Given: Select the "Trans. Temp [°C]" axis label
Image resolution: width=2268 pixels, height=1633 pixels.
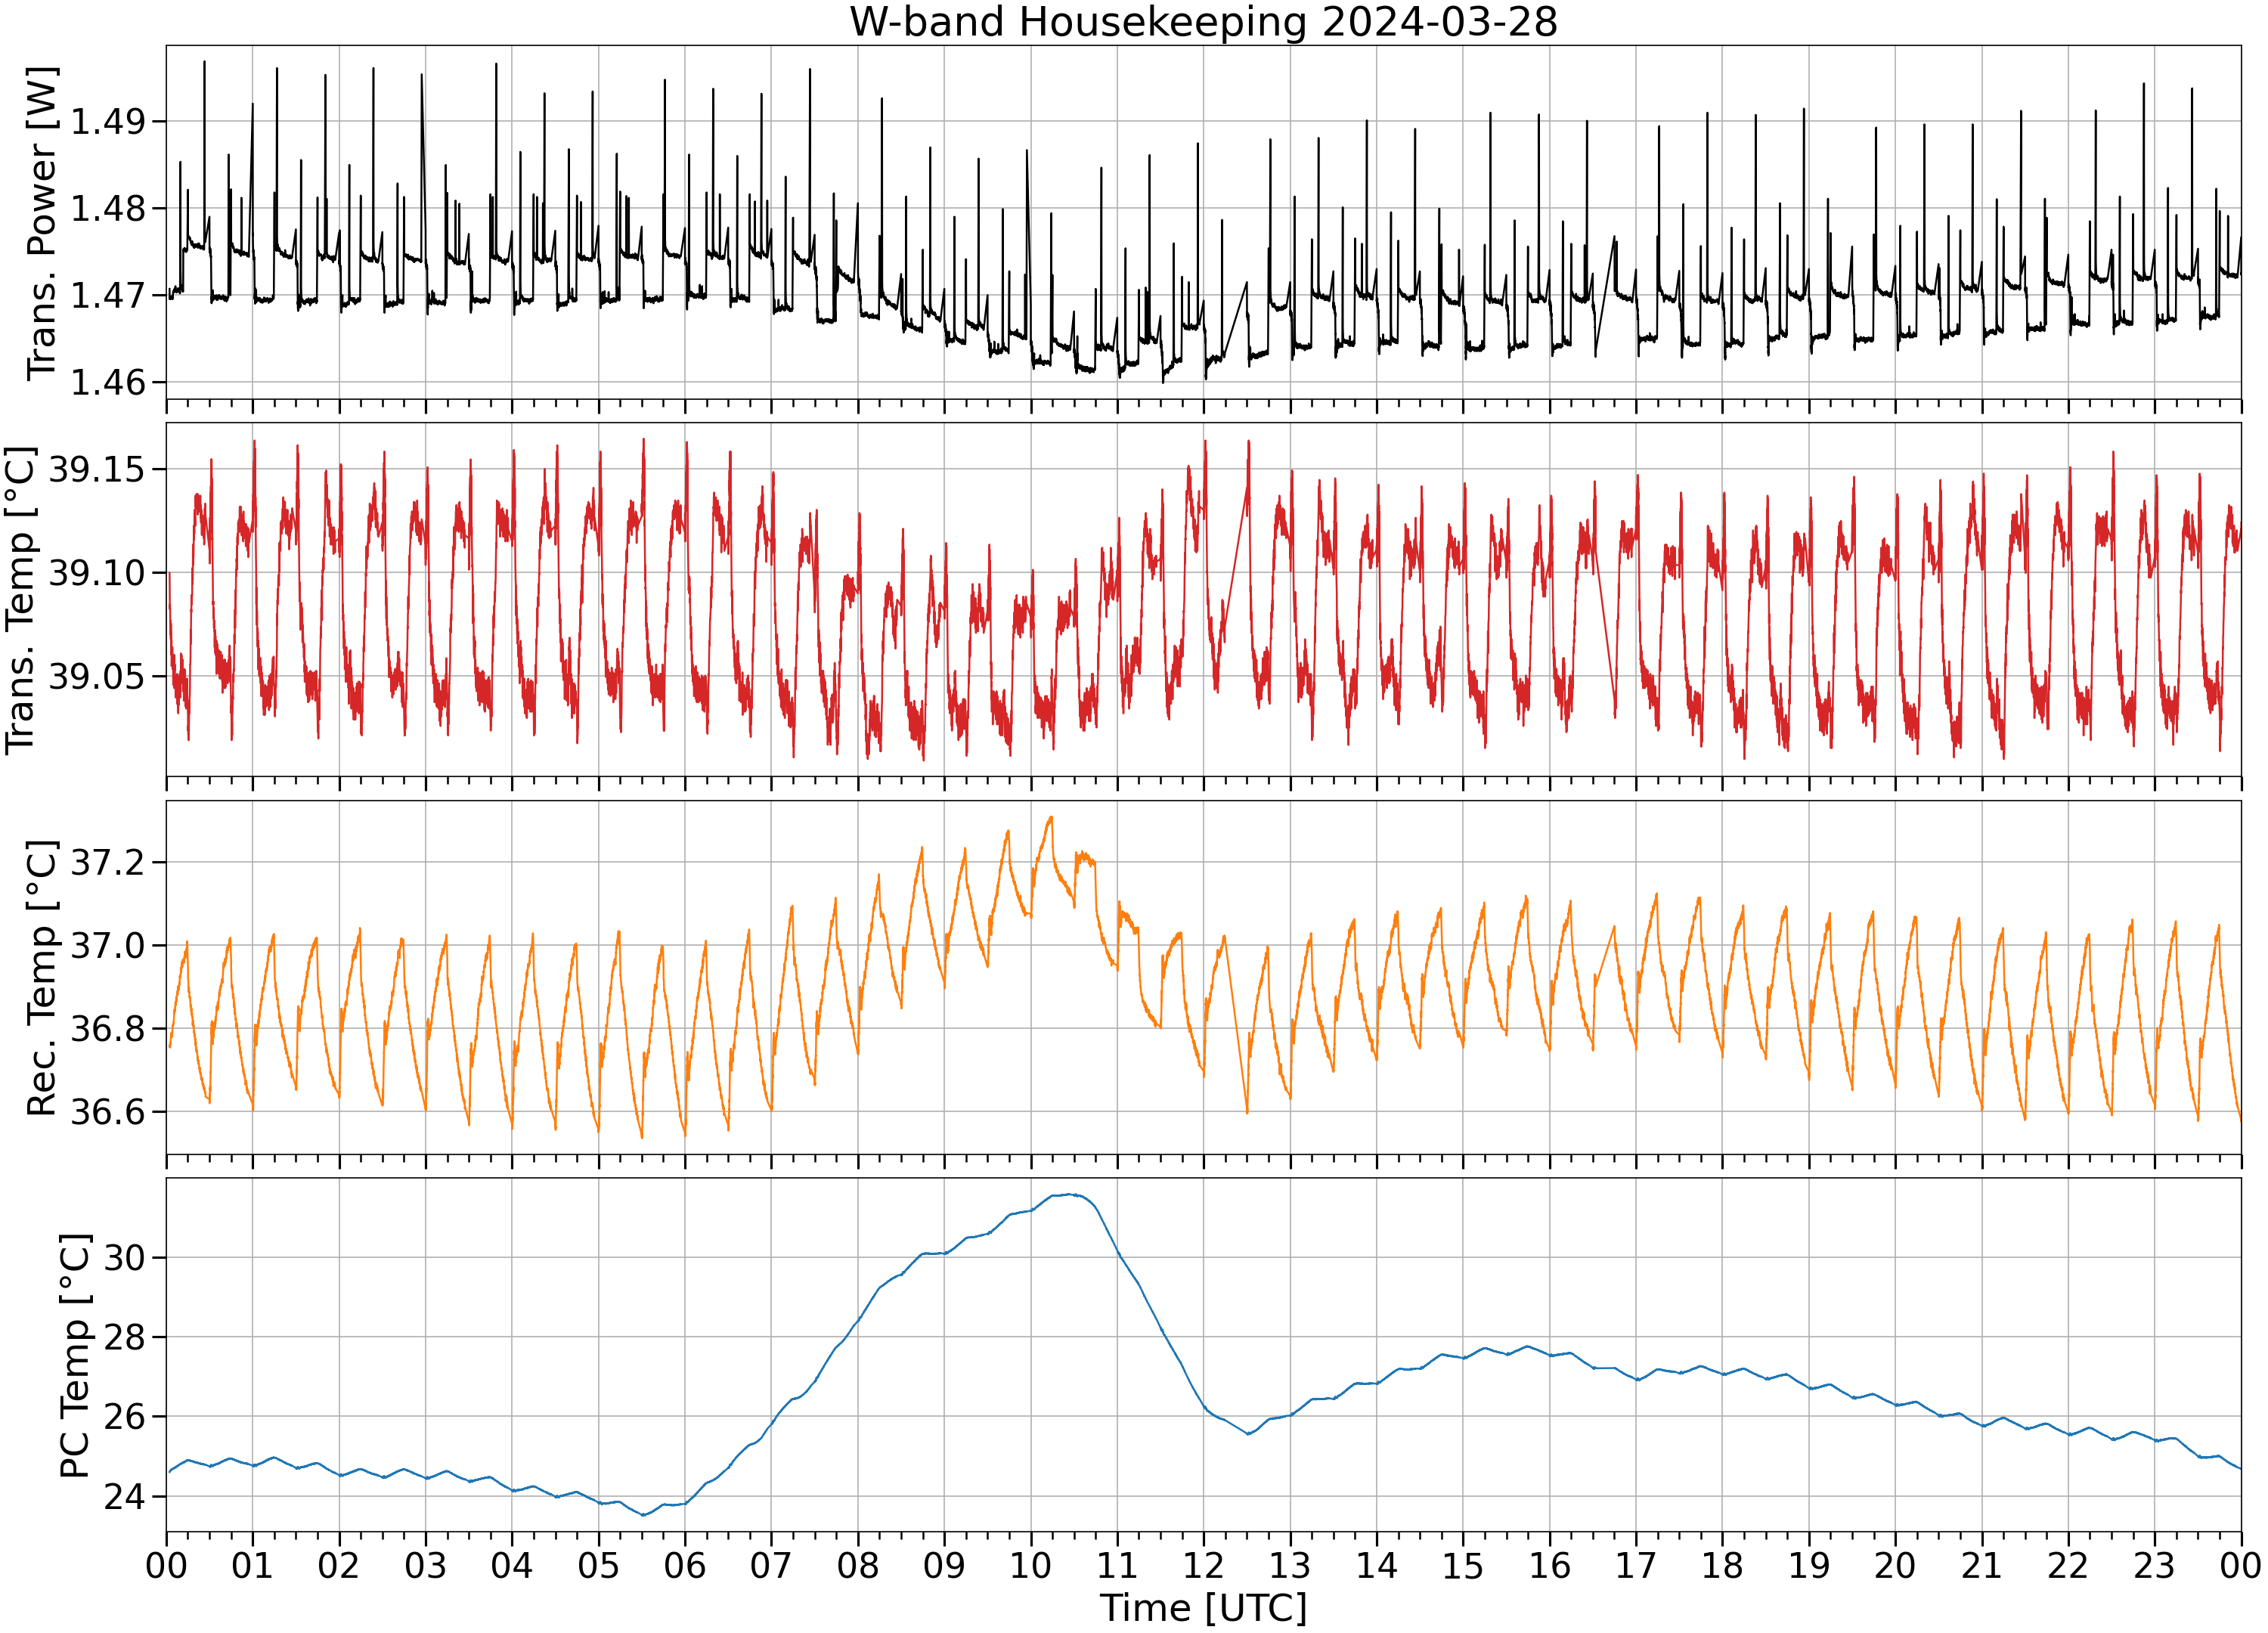Looking at the screenshot, I should pyautogui.click(x=20, y=600).
